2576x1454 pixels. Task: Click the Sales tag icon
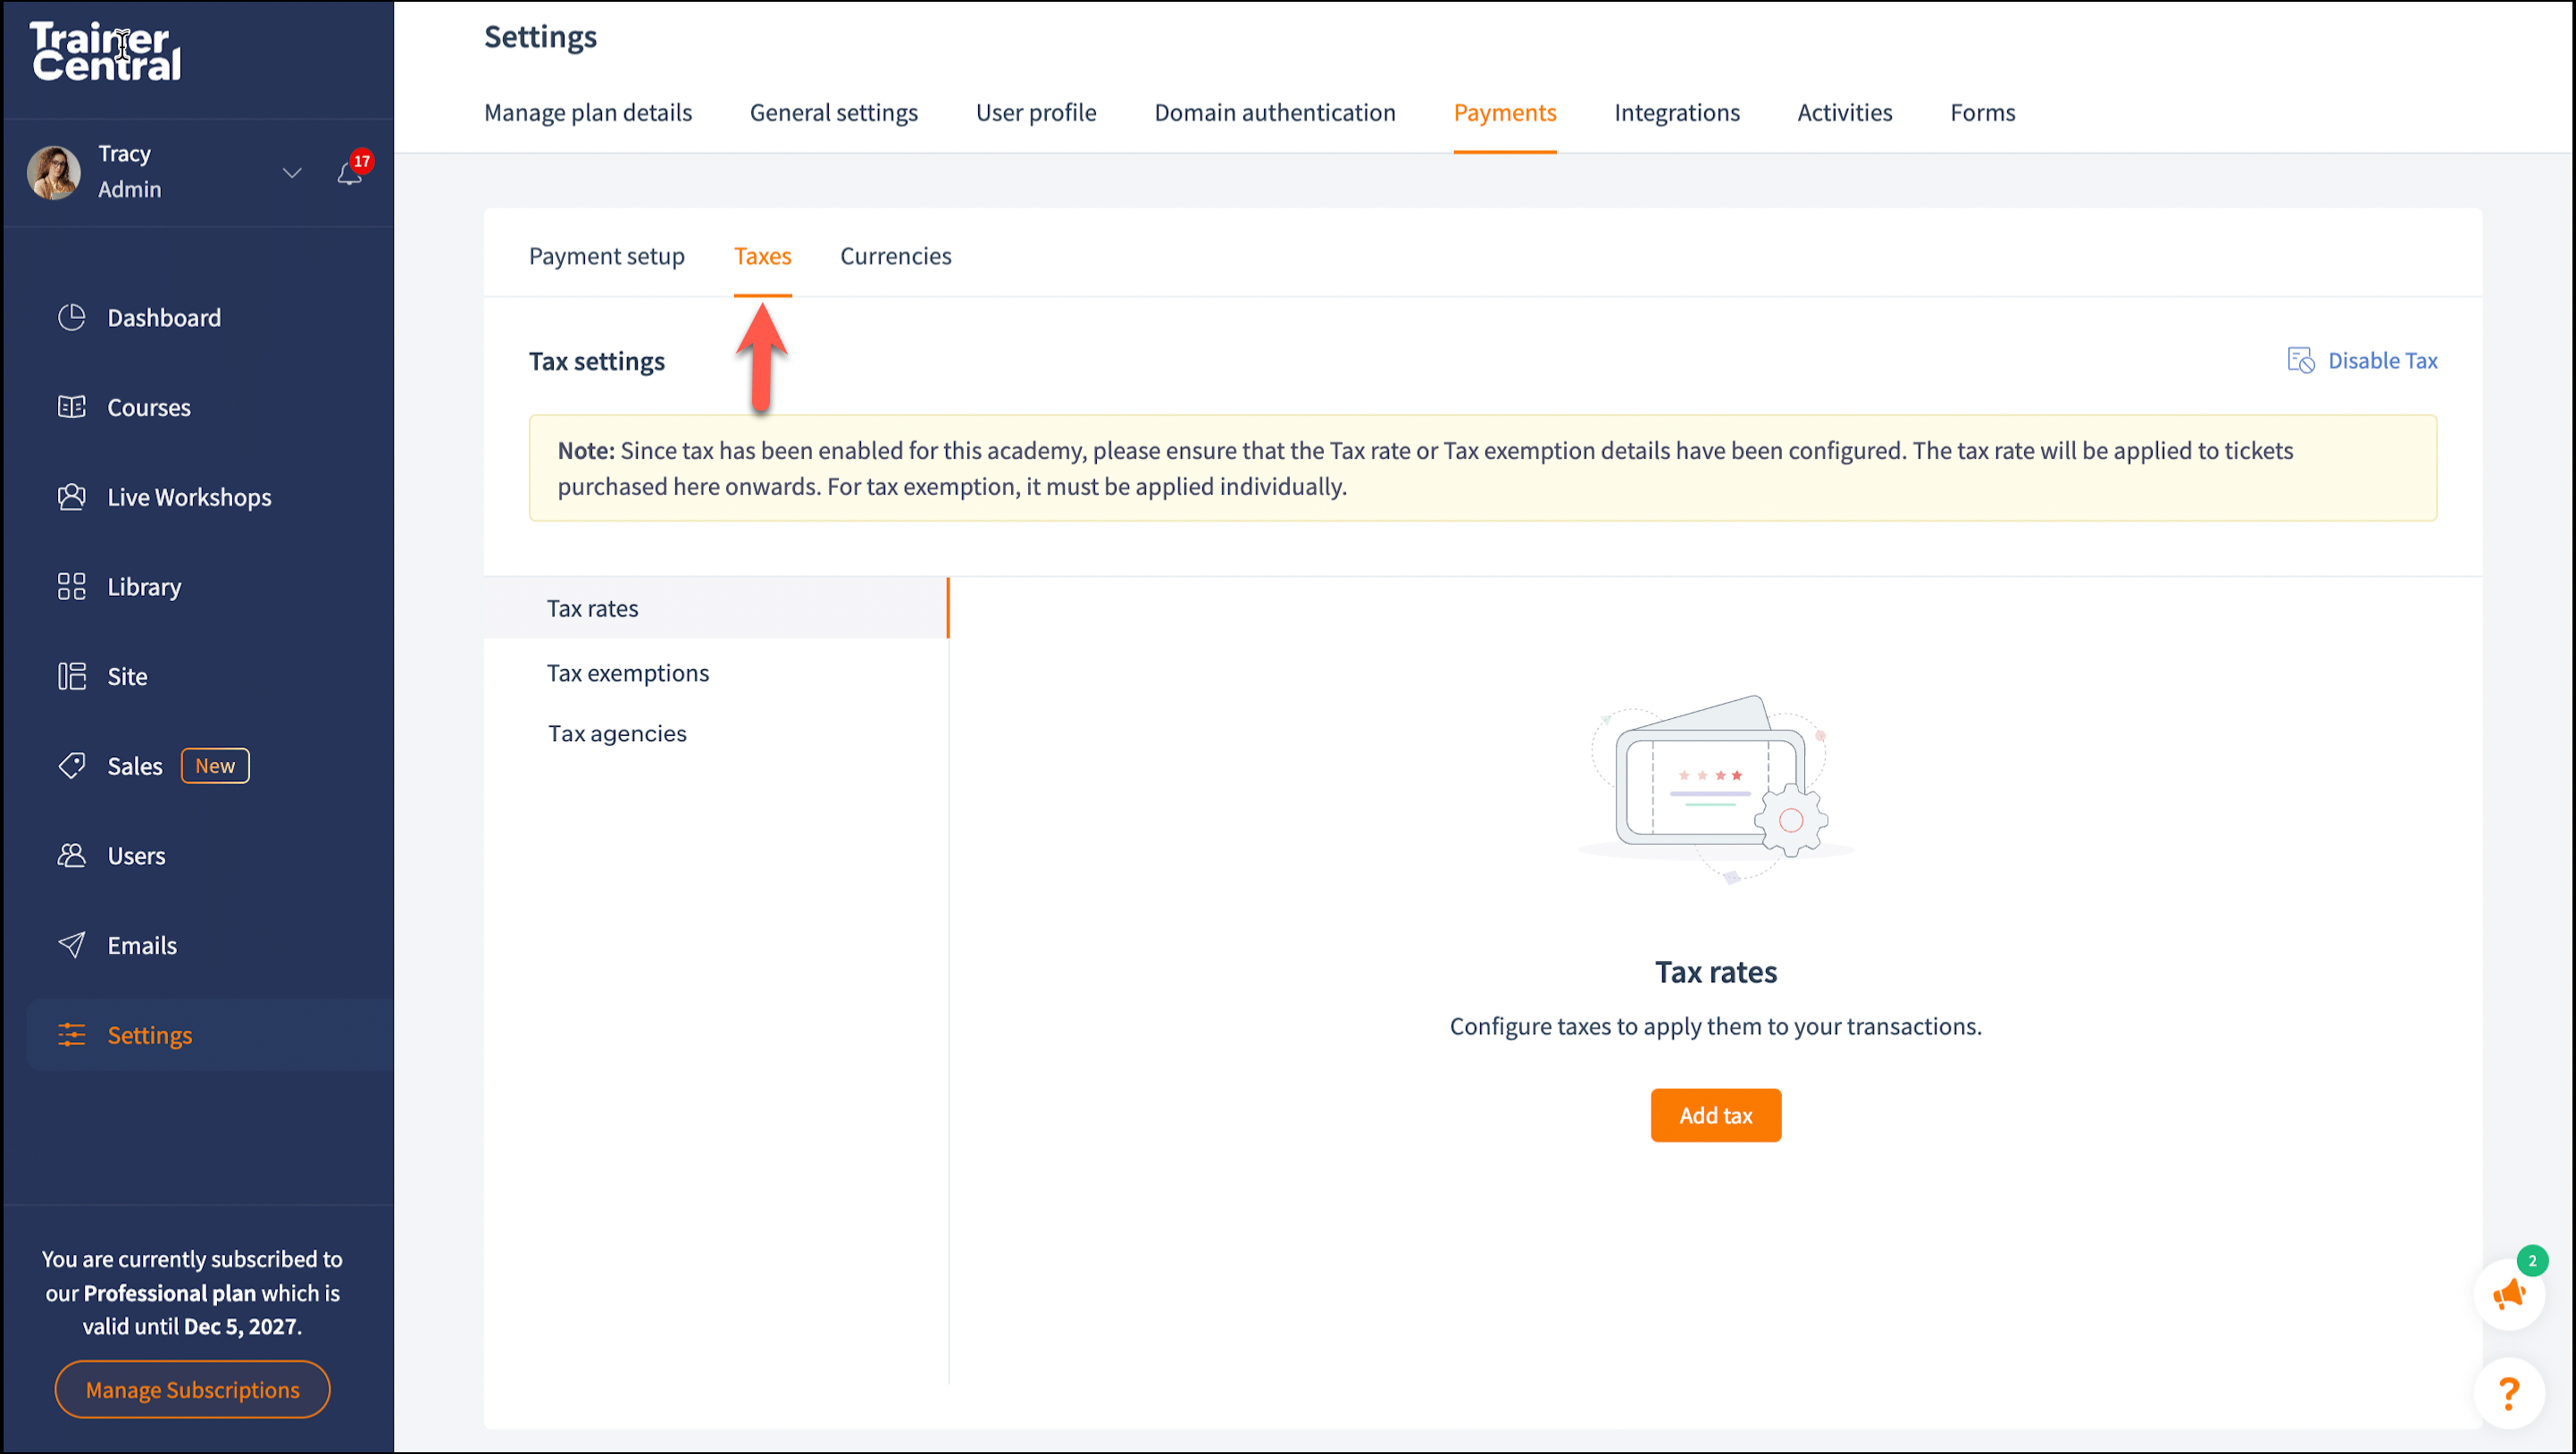[x=71, y=766]
